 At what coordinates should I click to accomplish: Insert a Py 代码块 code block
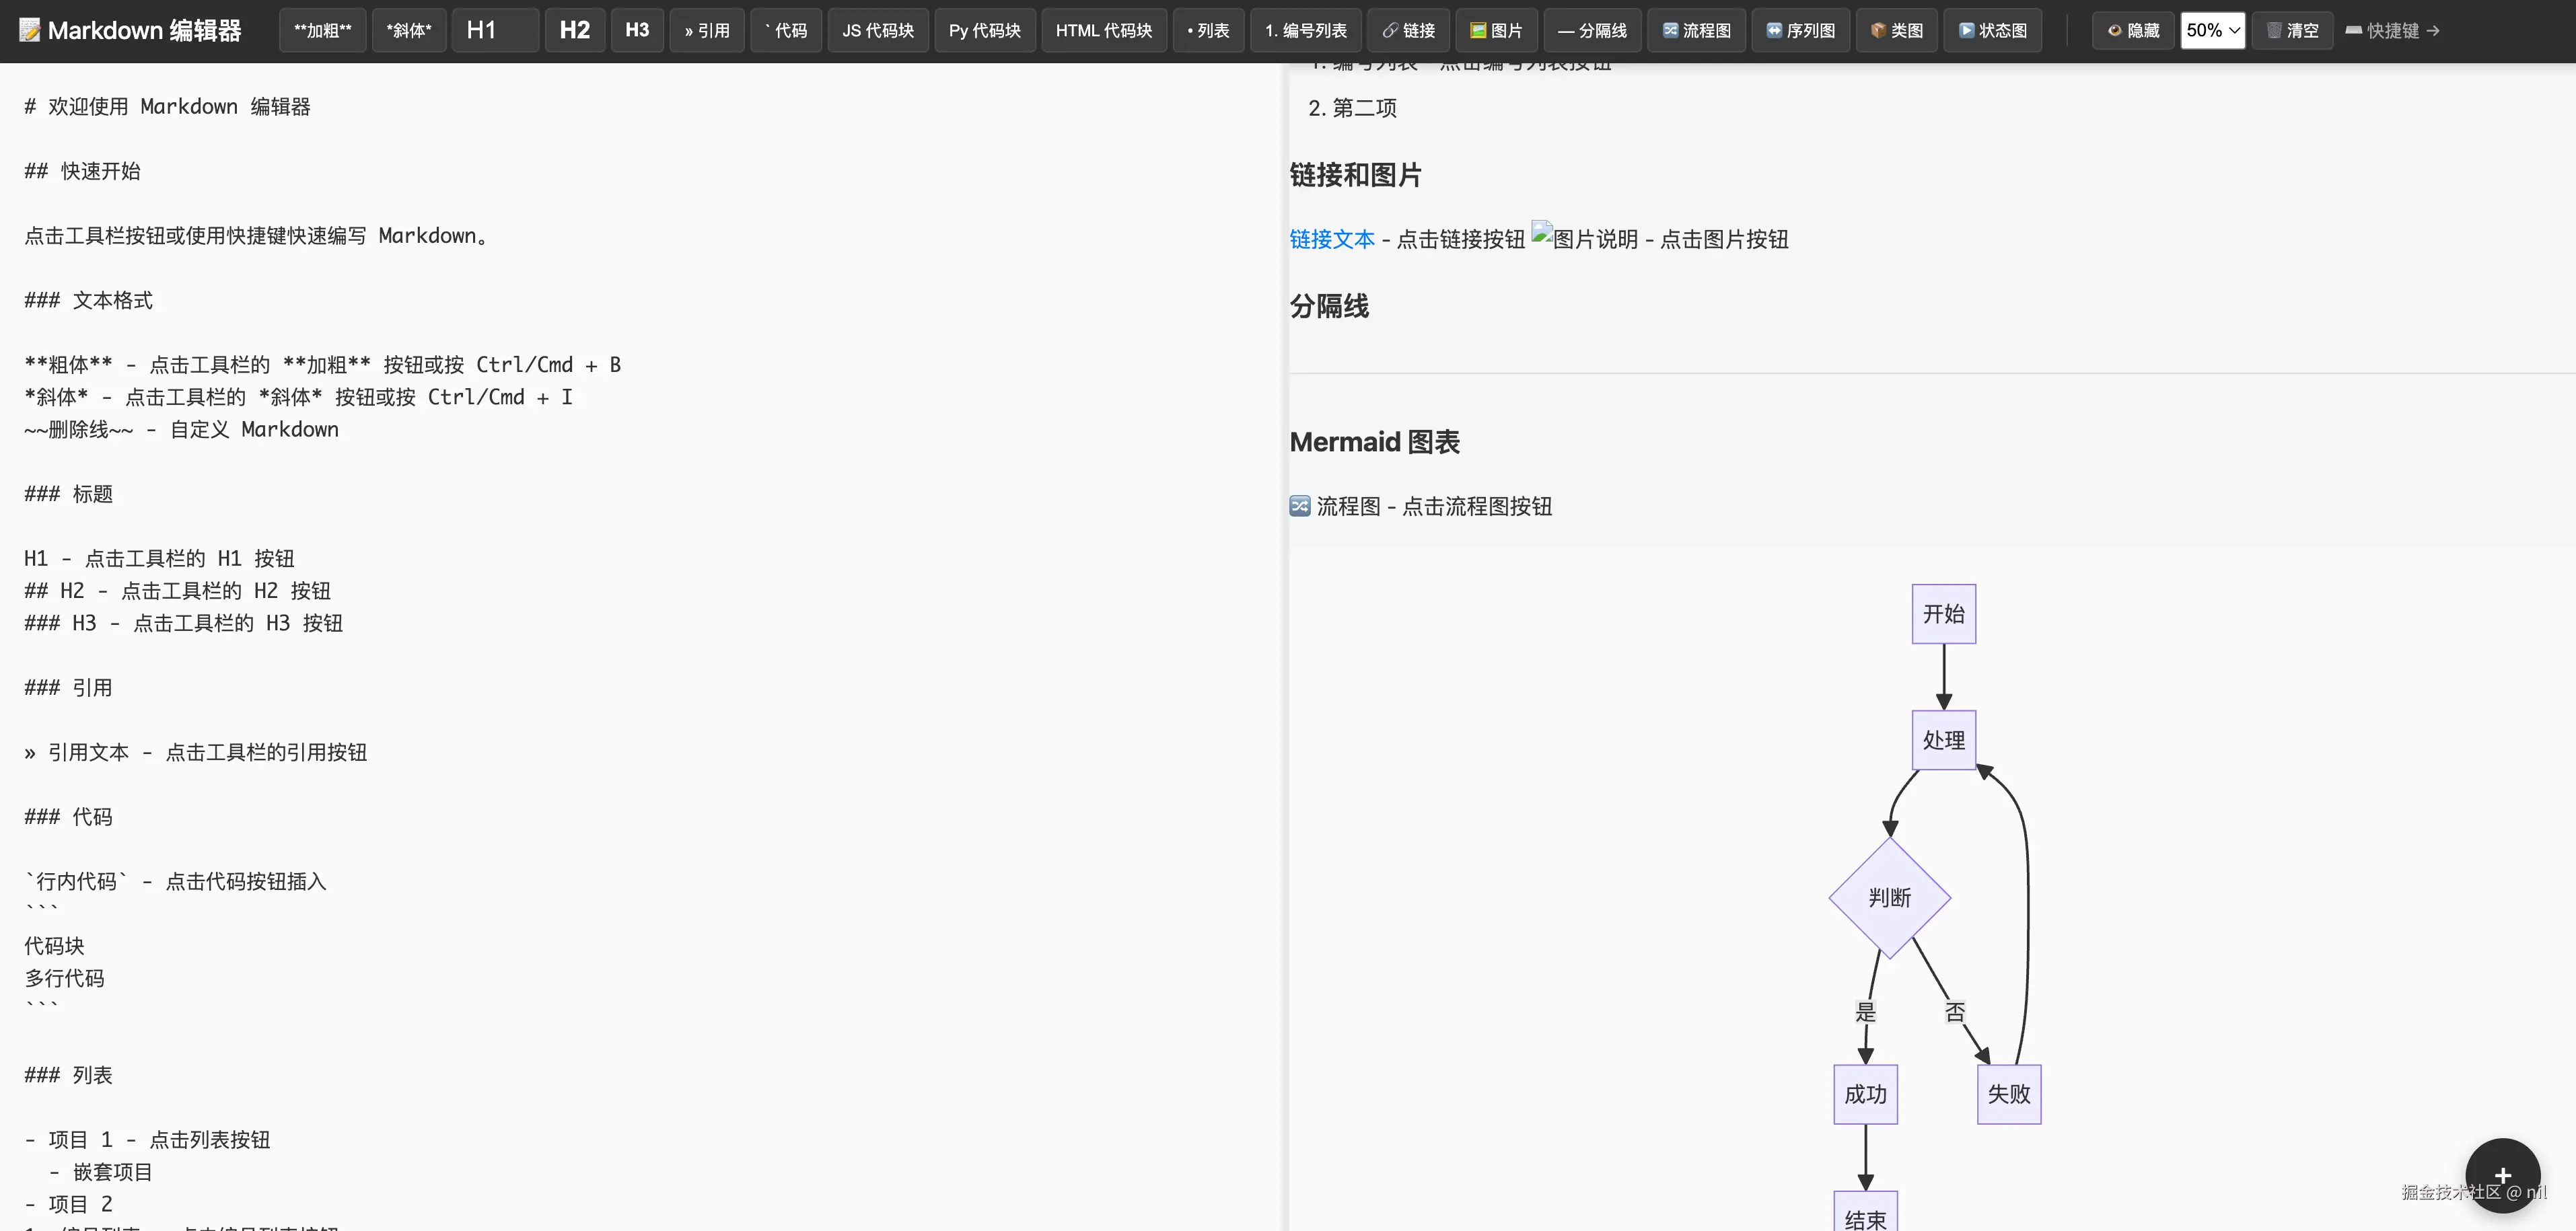[984, 30]
